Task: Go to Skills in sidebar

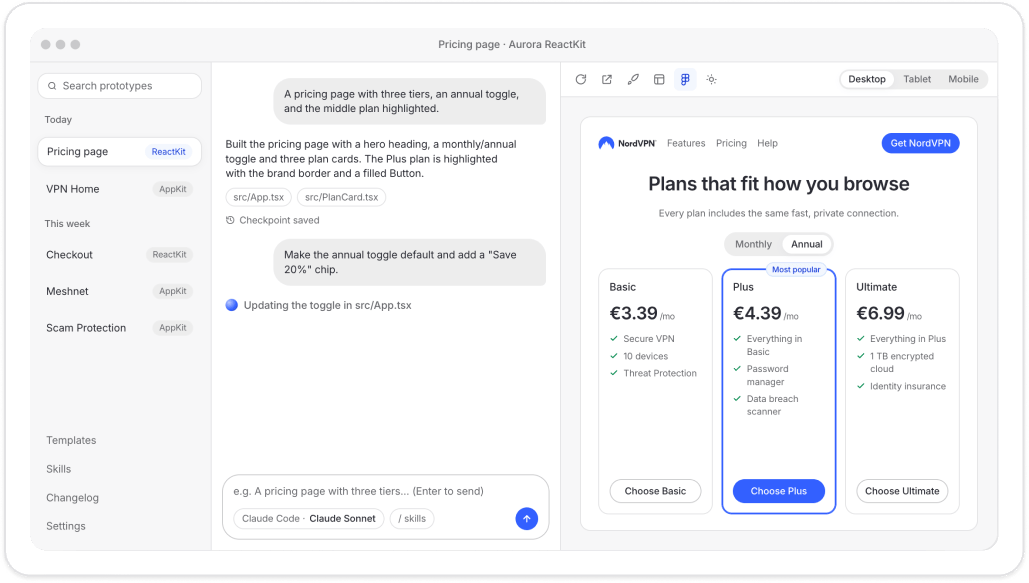Action: click(x=58, y=469)
